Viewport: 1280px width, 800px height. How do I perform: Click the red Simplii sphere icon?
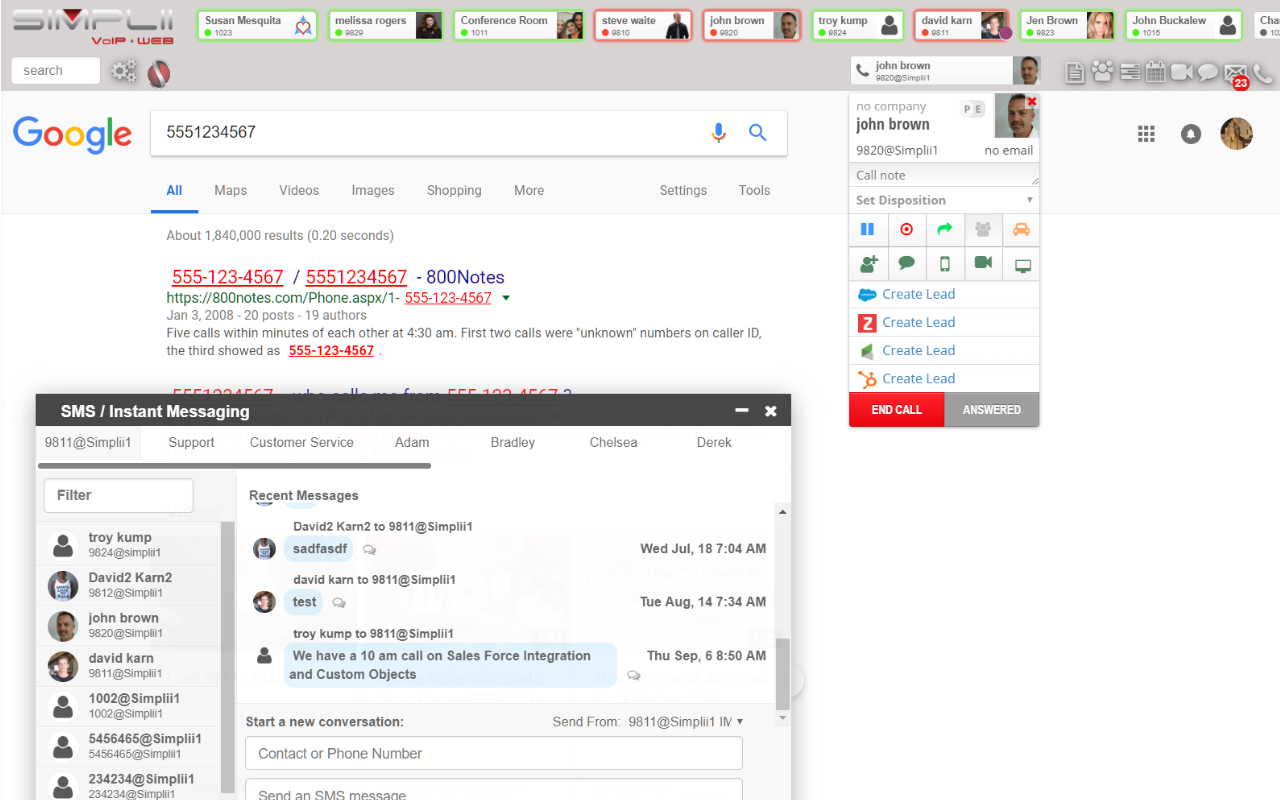click(x=158, y=72)
